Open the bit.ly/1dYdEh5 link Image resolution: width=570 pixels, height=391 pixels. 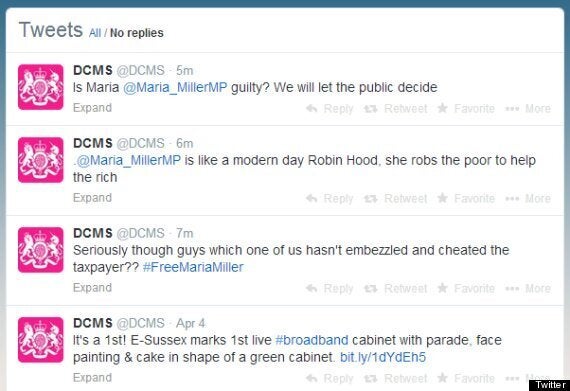pyautogui.click(x=383, y=357)
